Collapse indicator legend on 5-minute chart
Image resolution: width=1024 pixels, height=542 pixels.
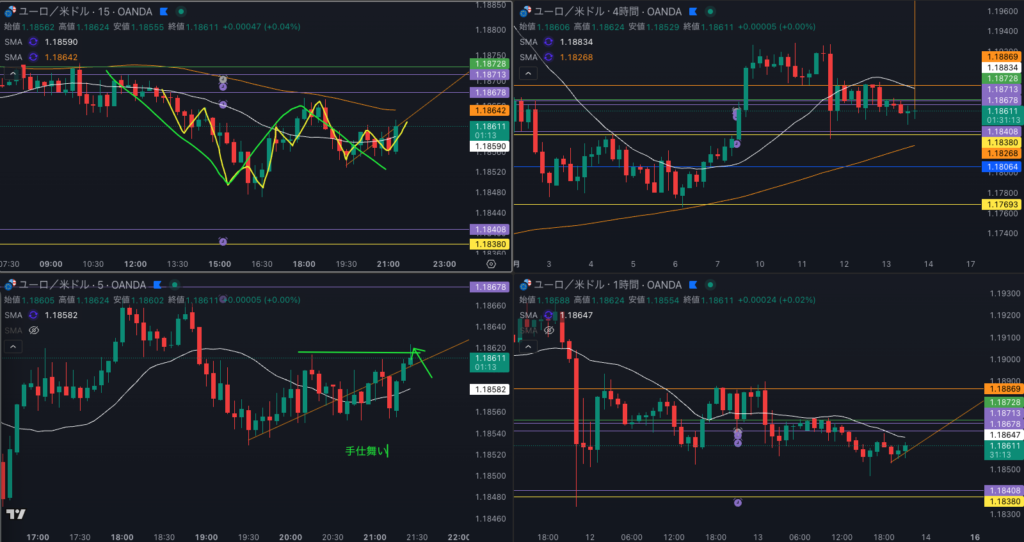(12, 346)
